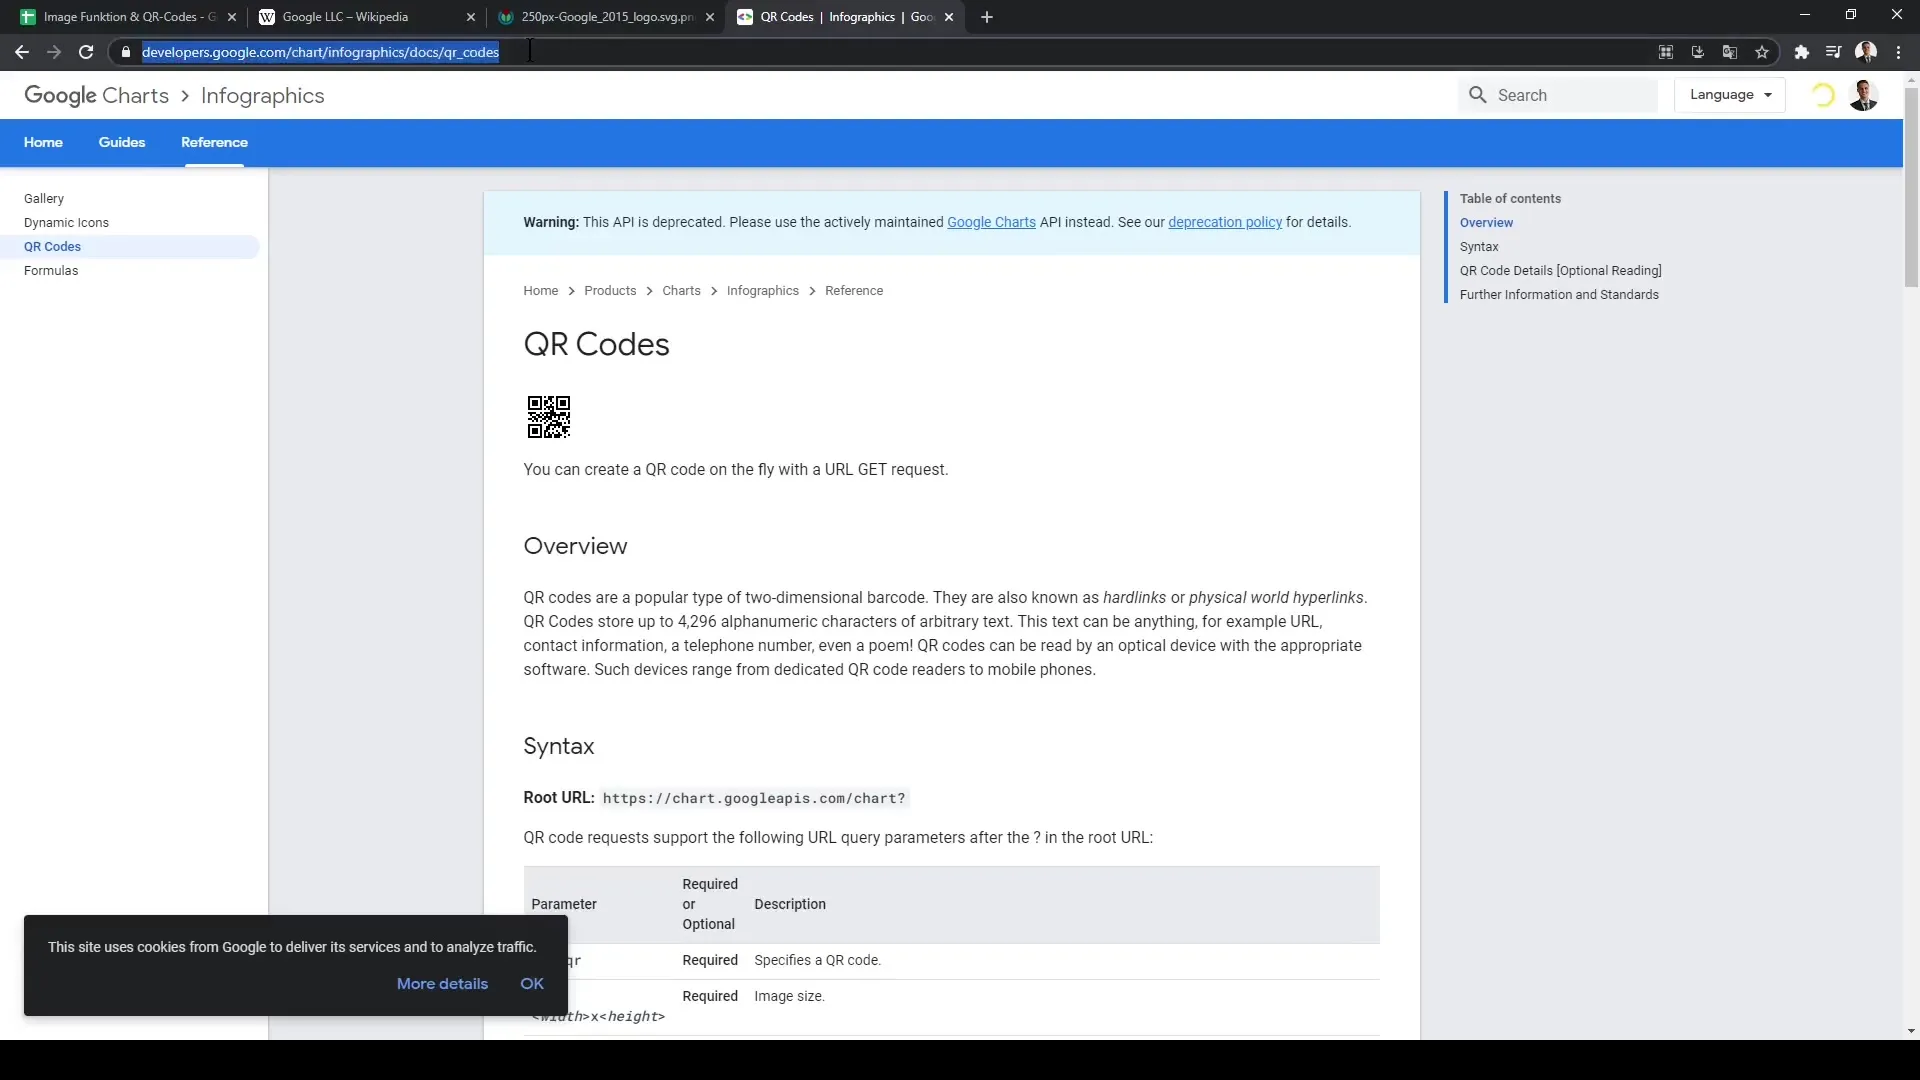Click the scrollbar down arrow
Image resolution: width=1920 pixels, height=1080 pixels.
(x=1911, y=1031)
